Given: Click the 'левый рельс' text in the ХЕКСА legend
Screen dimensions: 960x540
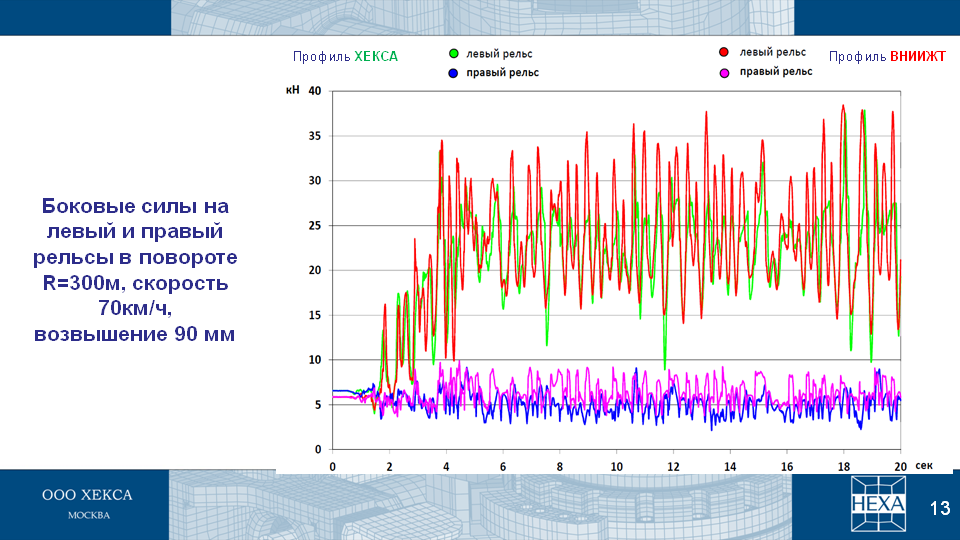Looking at the screenshot, I should [500, 54].
